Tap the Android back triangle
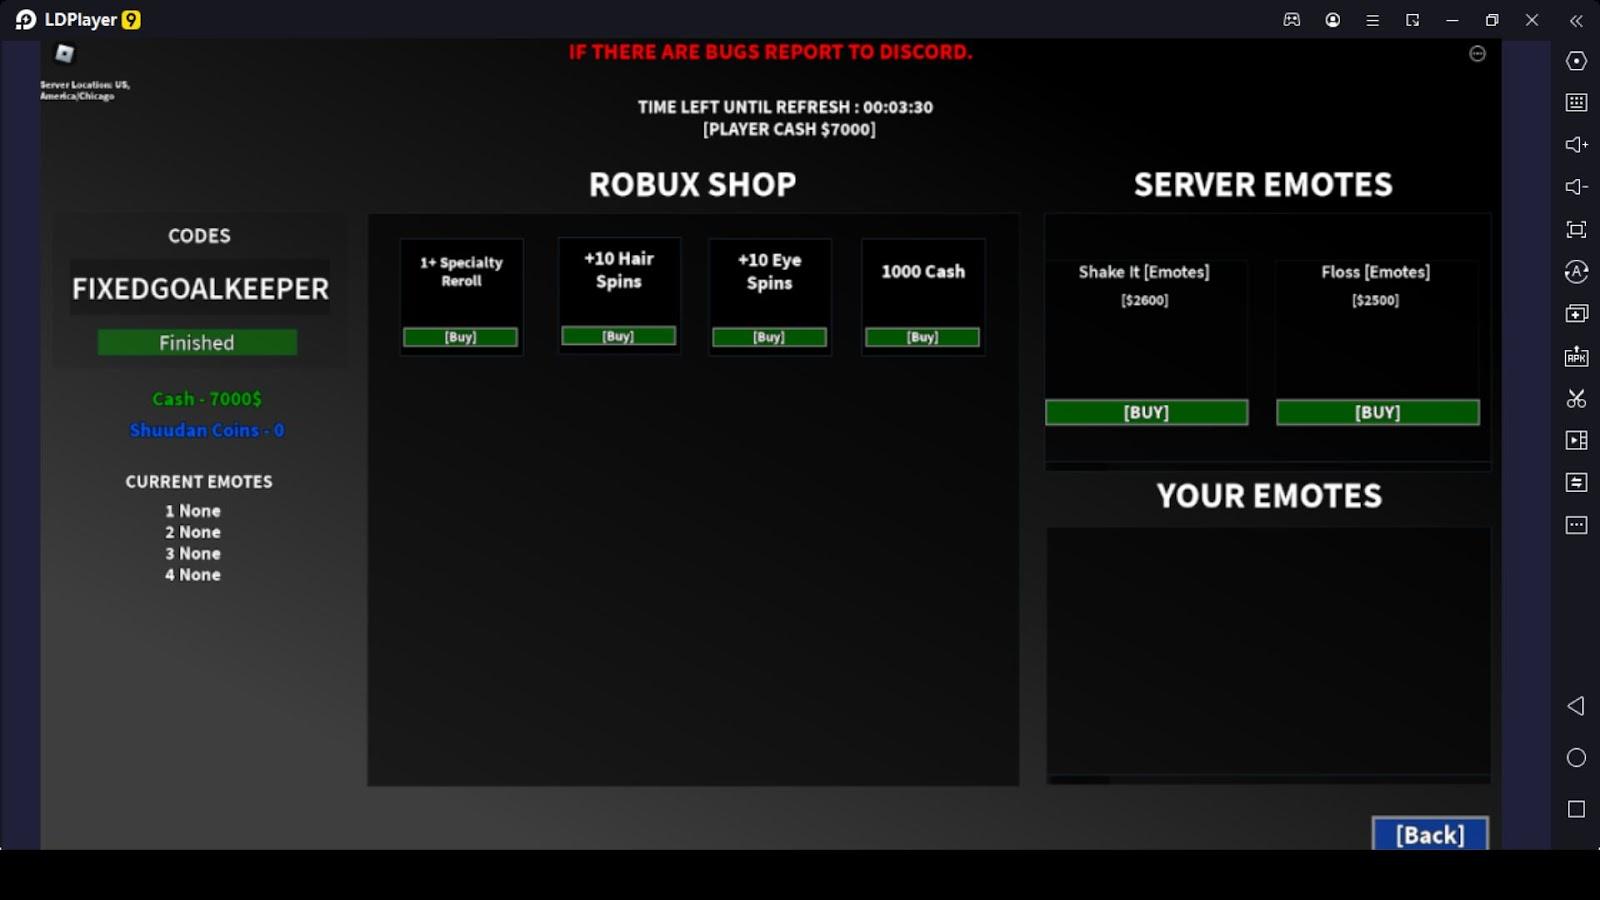This screenshot has height=900, width=1600. [1576, 706]
